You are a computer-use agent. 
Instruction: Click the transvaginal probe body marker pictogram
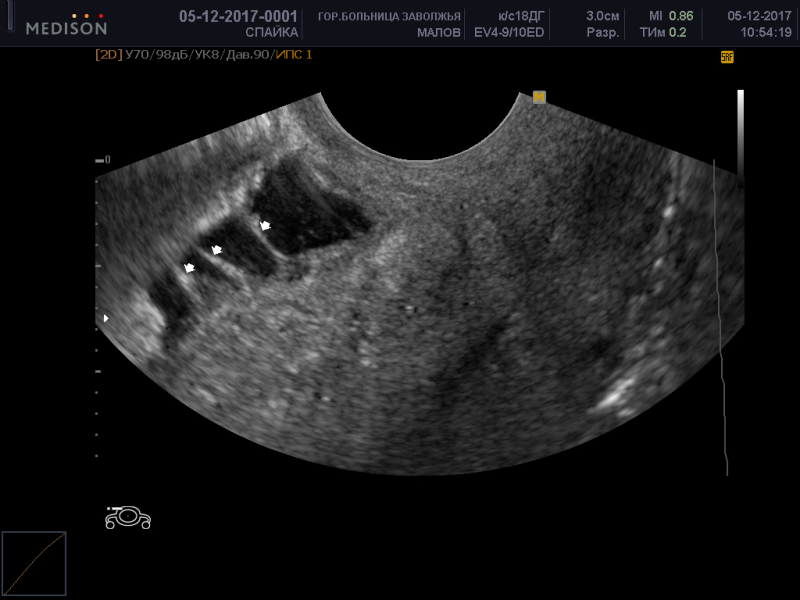point(128,517)
